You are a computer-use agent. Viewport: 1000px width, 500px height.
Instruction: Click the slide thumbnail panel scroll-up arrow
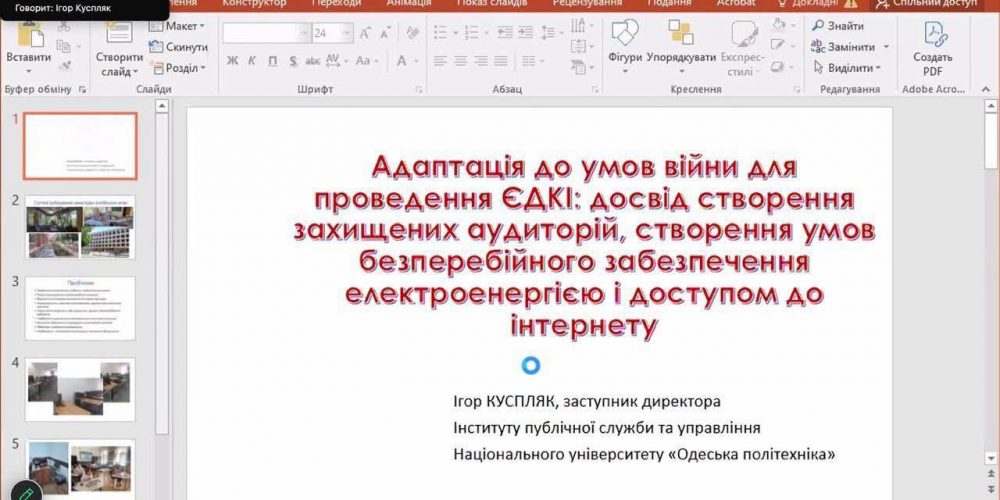pos(162,106)
